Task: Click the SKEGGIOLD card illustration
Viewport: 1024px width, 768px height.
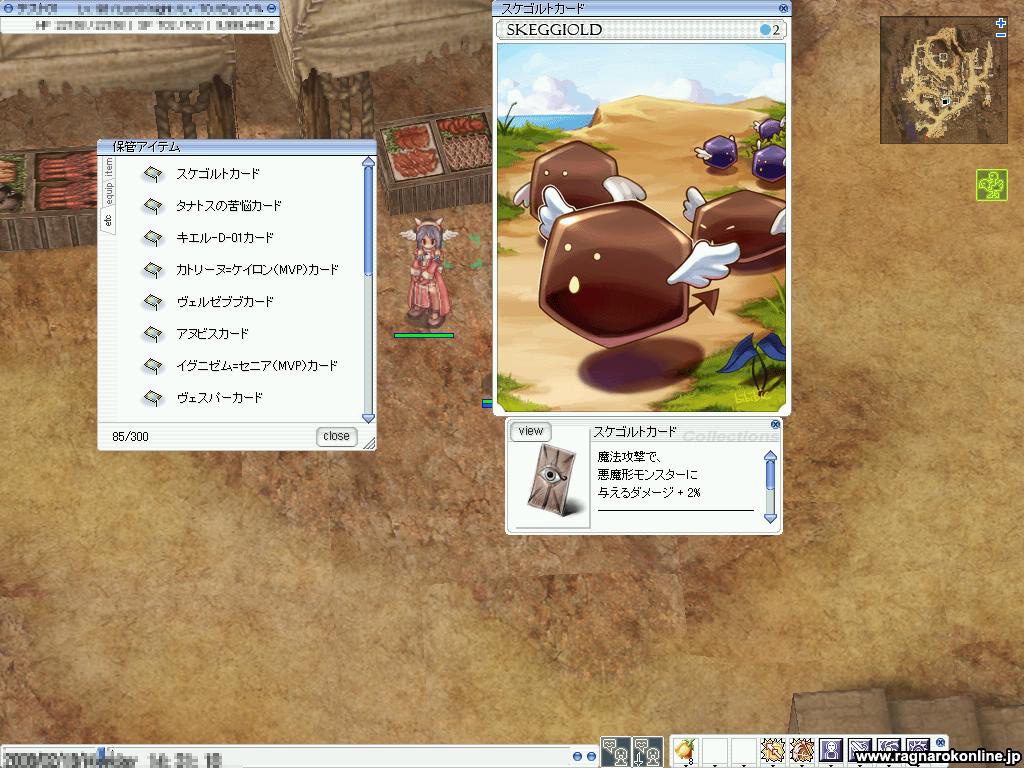Action: (x=641, y=227)
